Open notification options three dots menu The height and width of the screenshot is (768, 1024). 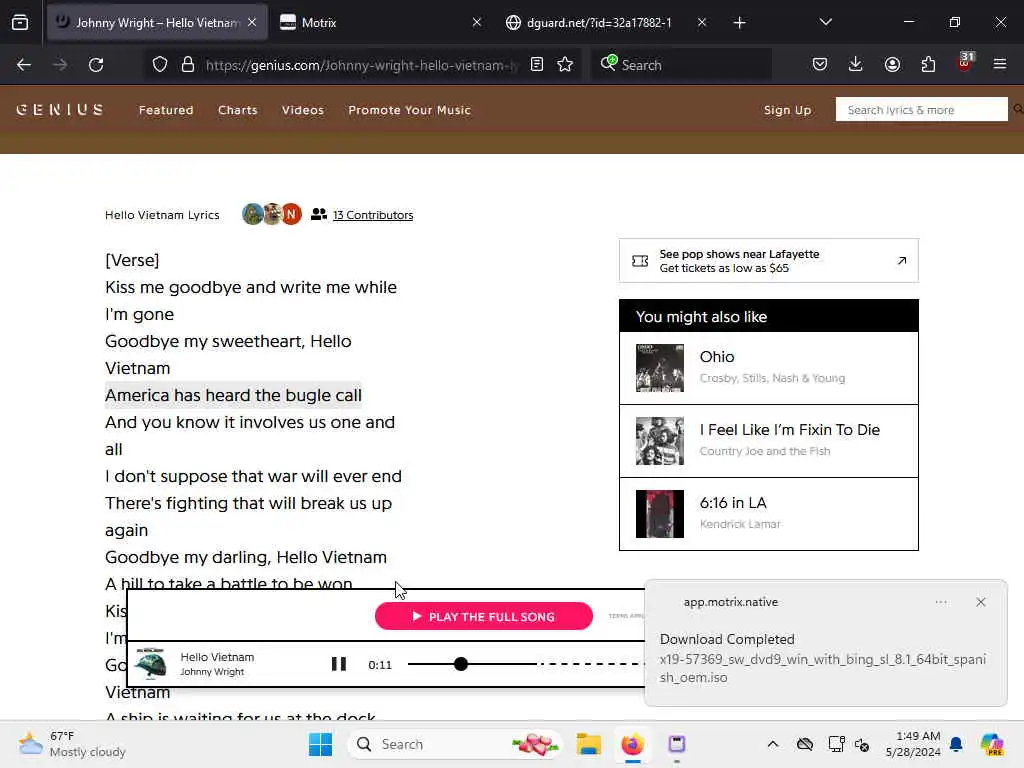[x=941, y=602]
